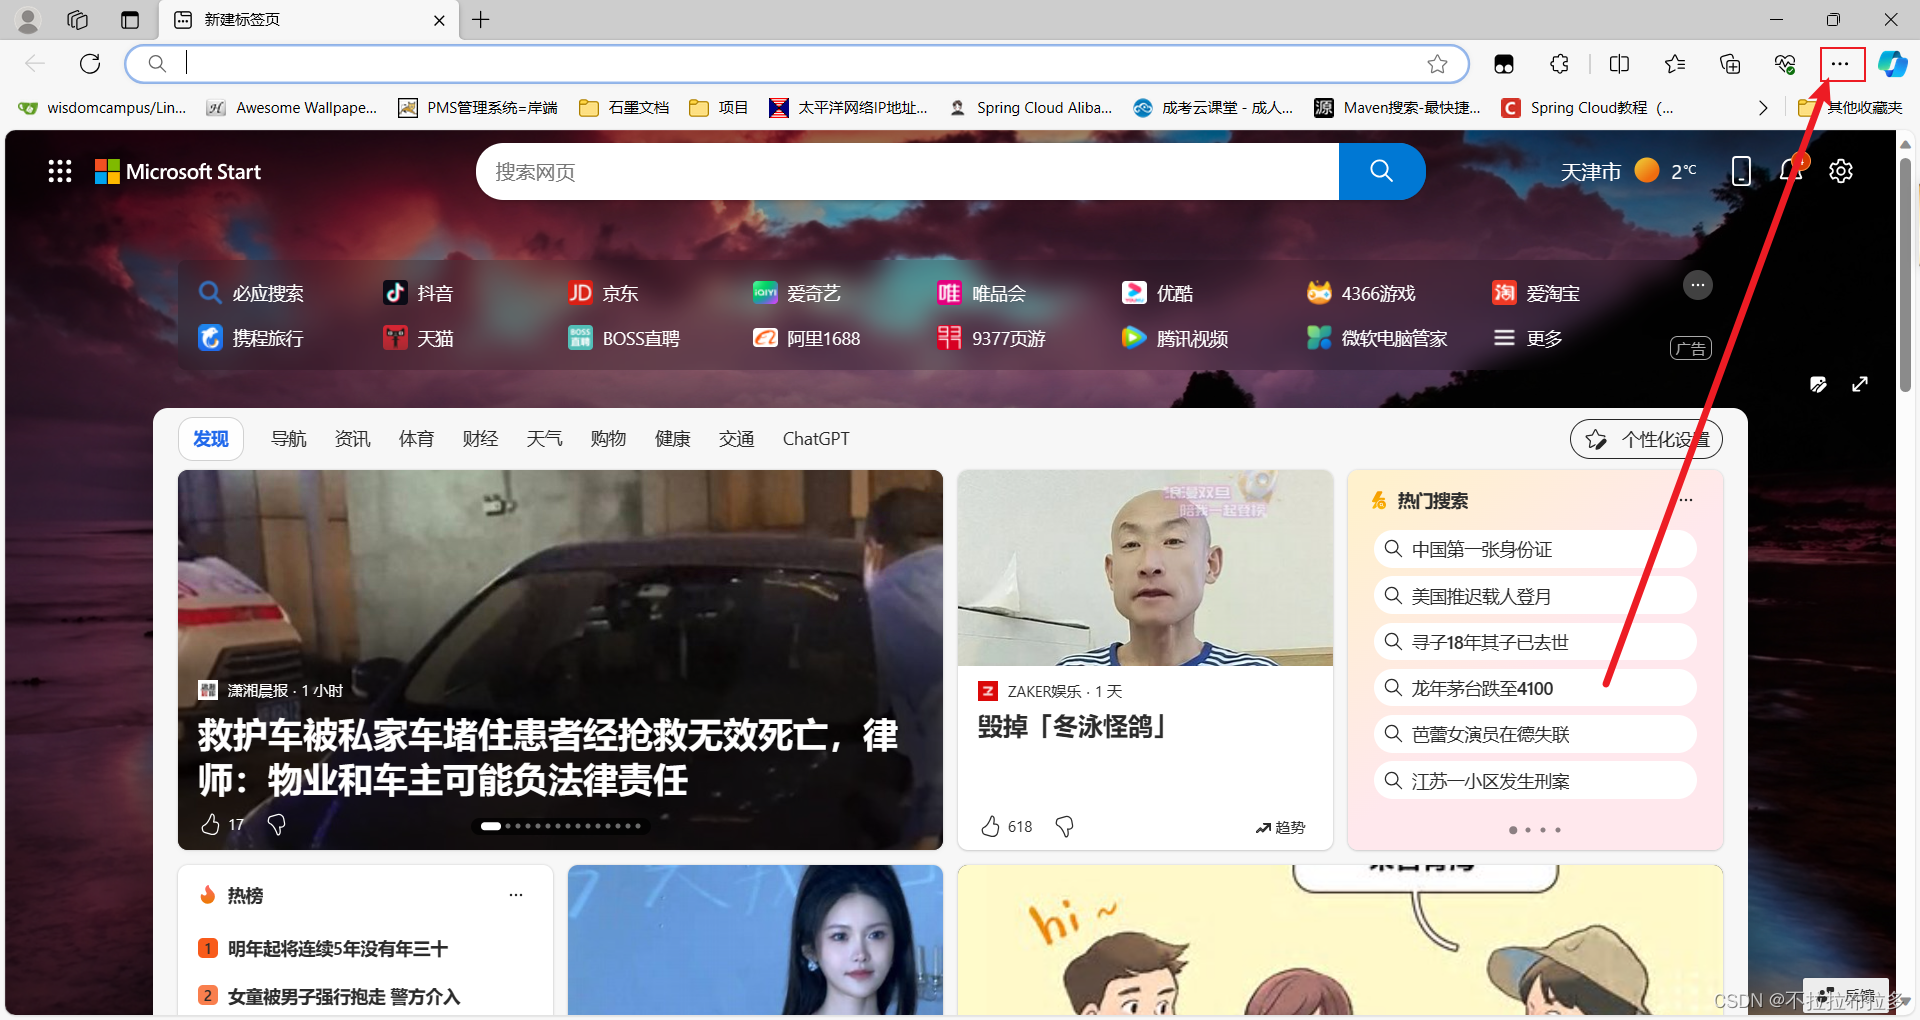This screenshot has height=1020, width=1920.
Task: Search trending topic 龙年茅台跌至4100
Action: point(1535,688)
